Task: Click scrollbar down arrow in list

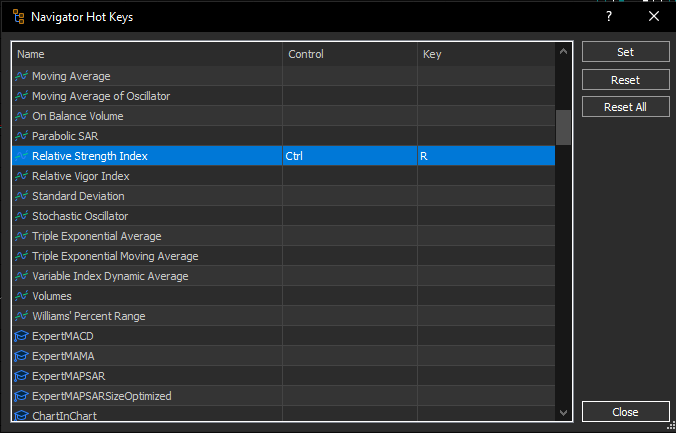Action: [x=563, y=412]
